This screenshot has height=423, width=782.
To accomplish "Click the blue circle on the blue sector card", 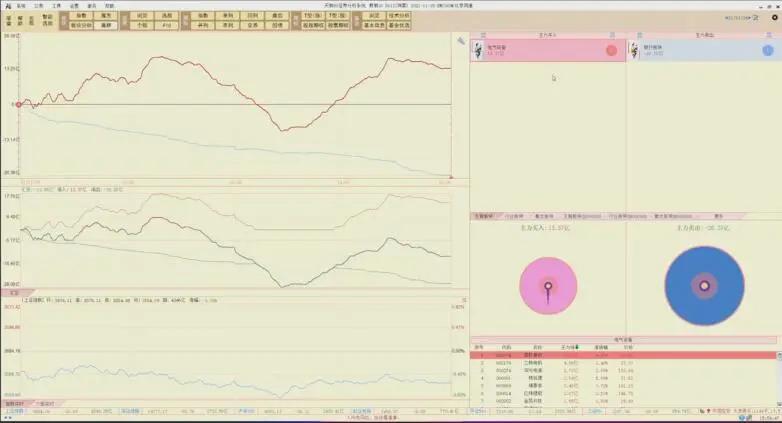I will (x=767, y=50).
